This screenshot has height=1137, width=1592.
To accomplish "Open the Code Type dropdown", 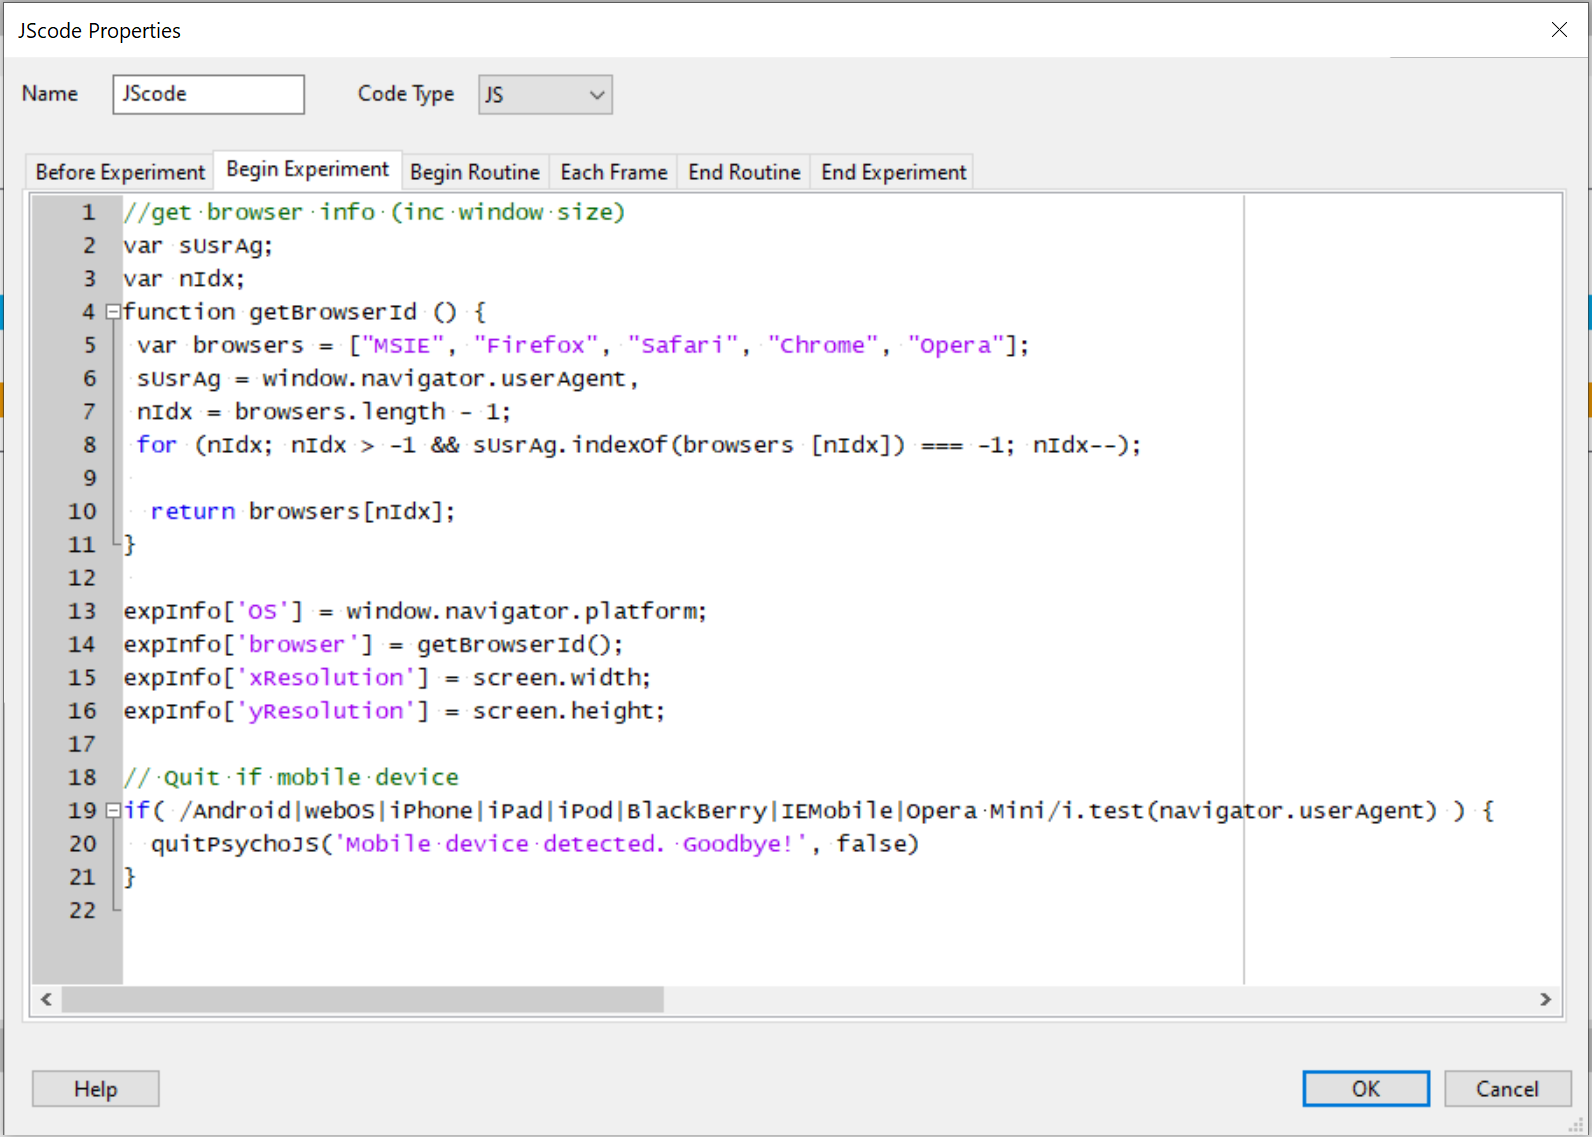I will point(545,95).
